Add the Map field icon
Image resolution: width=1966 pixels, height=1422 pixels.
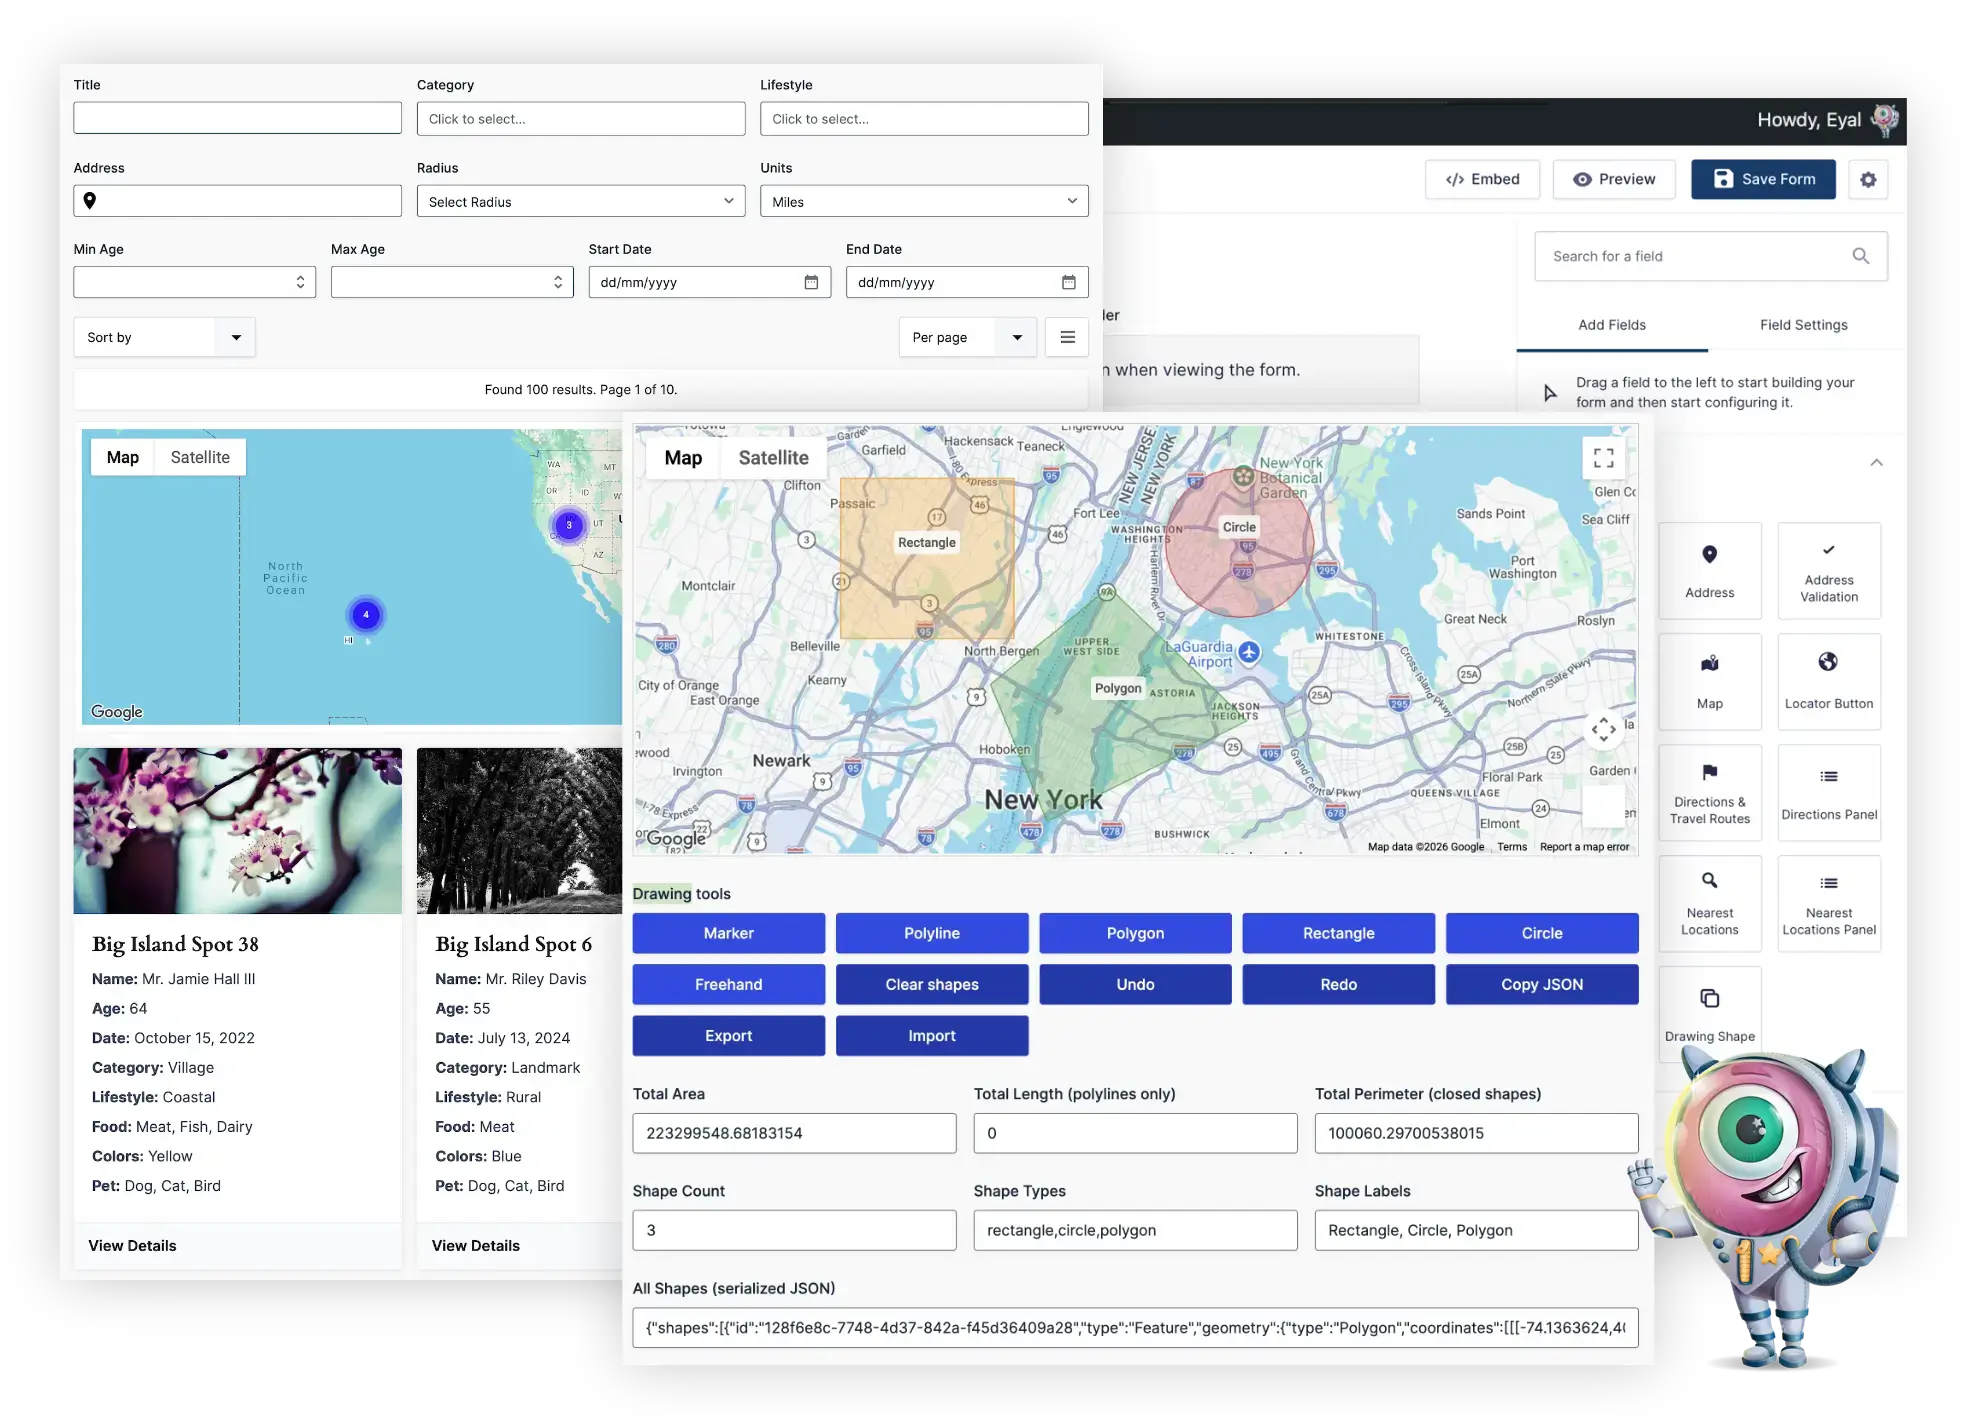coord(1709,663)
